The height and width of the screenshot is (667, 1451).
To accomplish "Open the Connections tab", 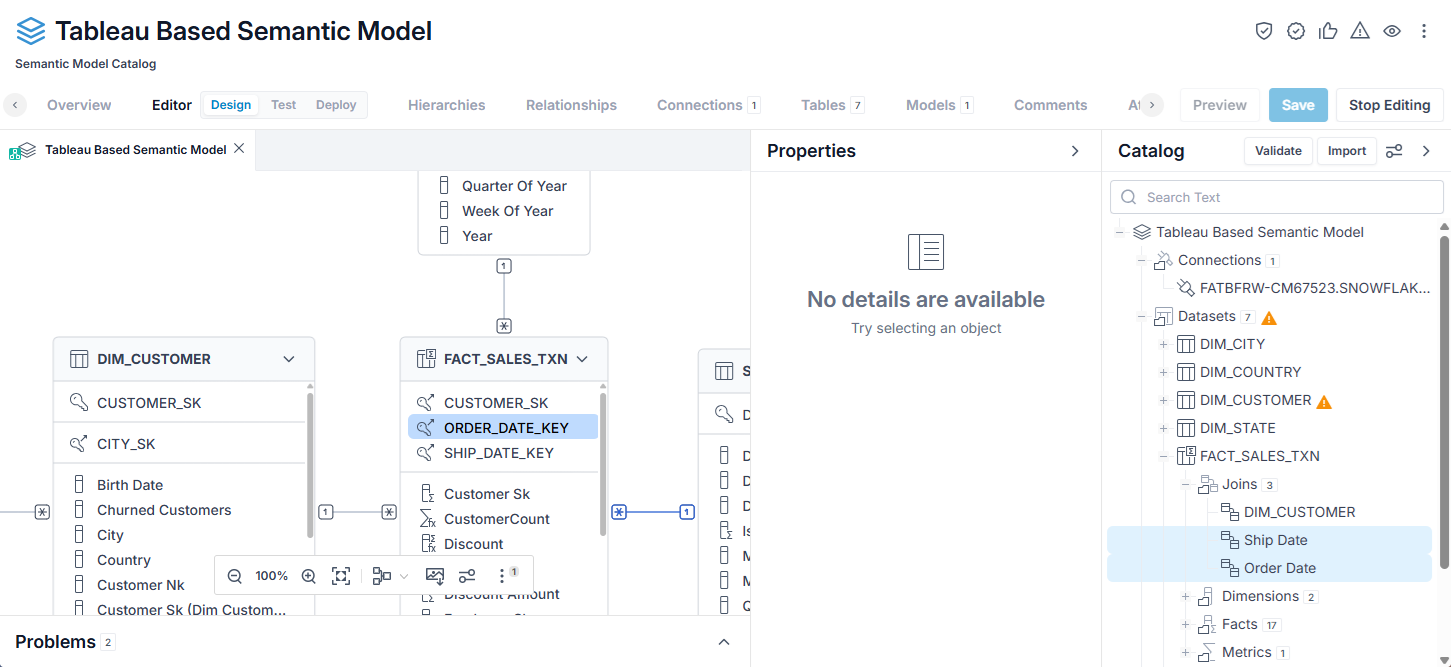I will [x=708, y=105].
